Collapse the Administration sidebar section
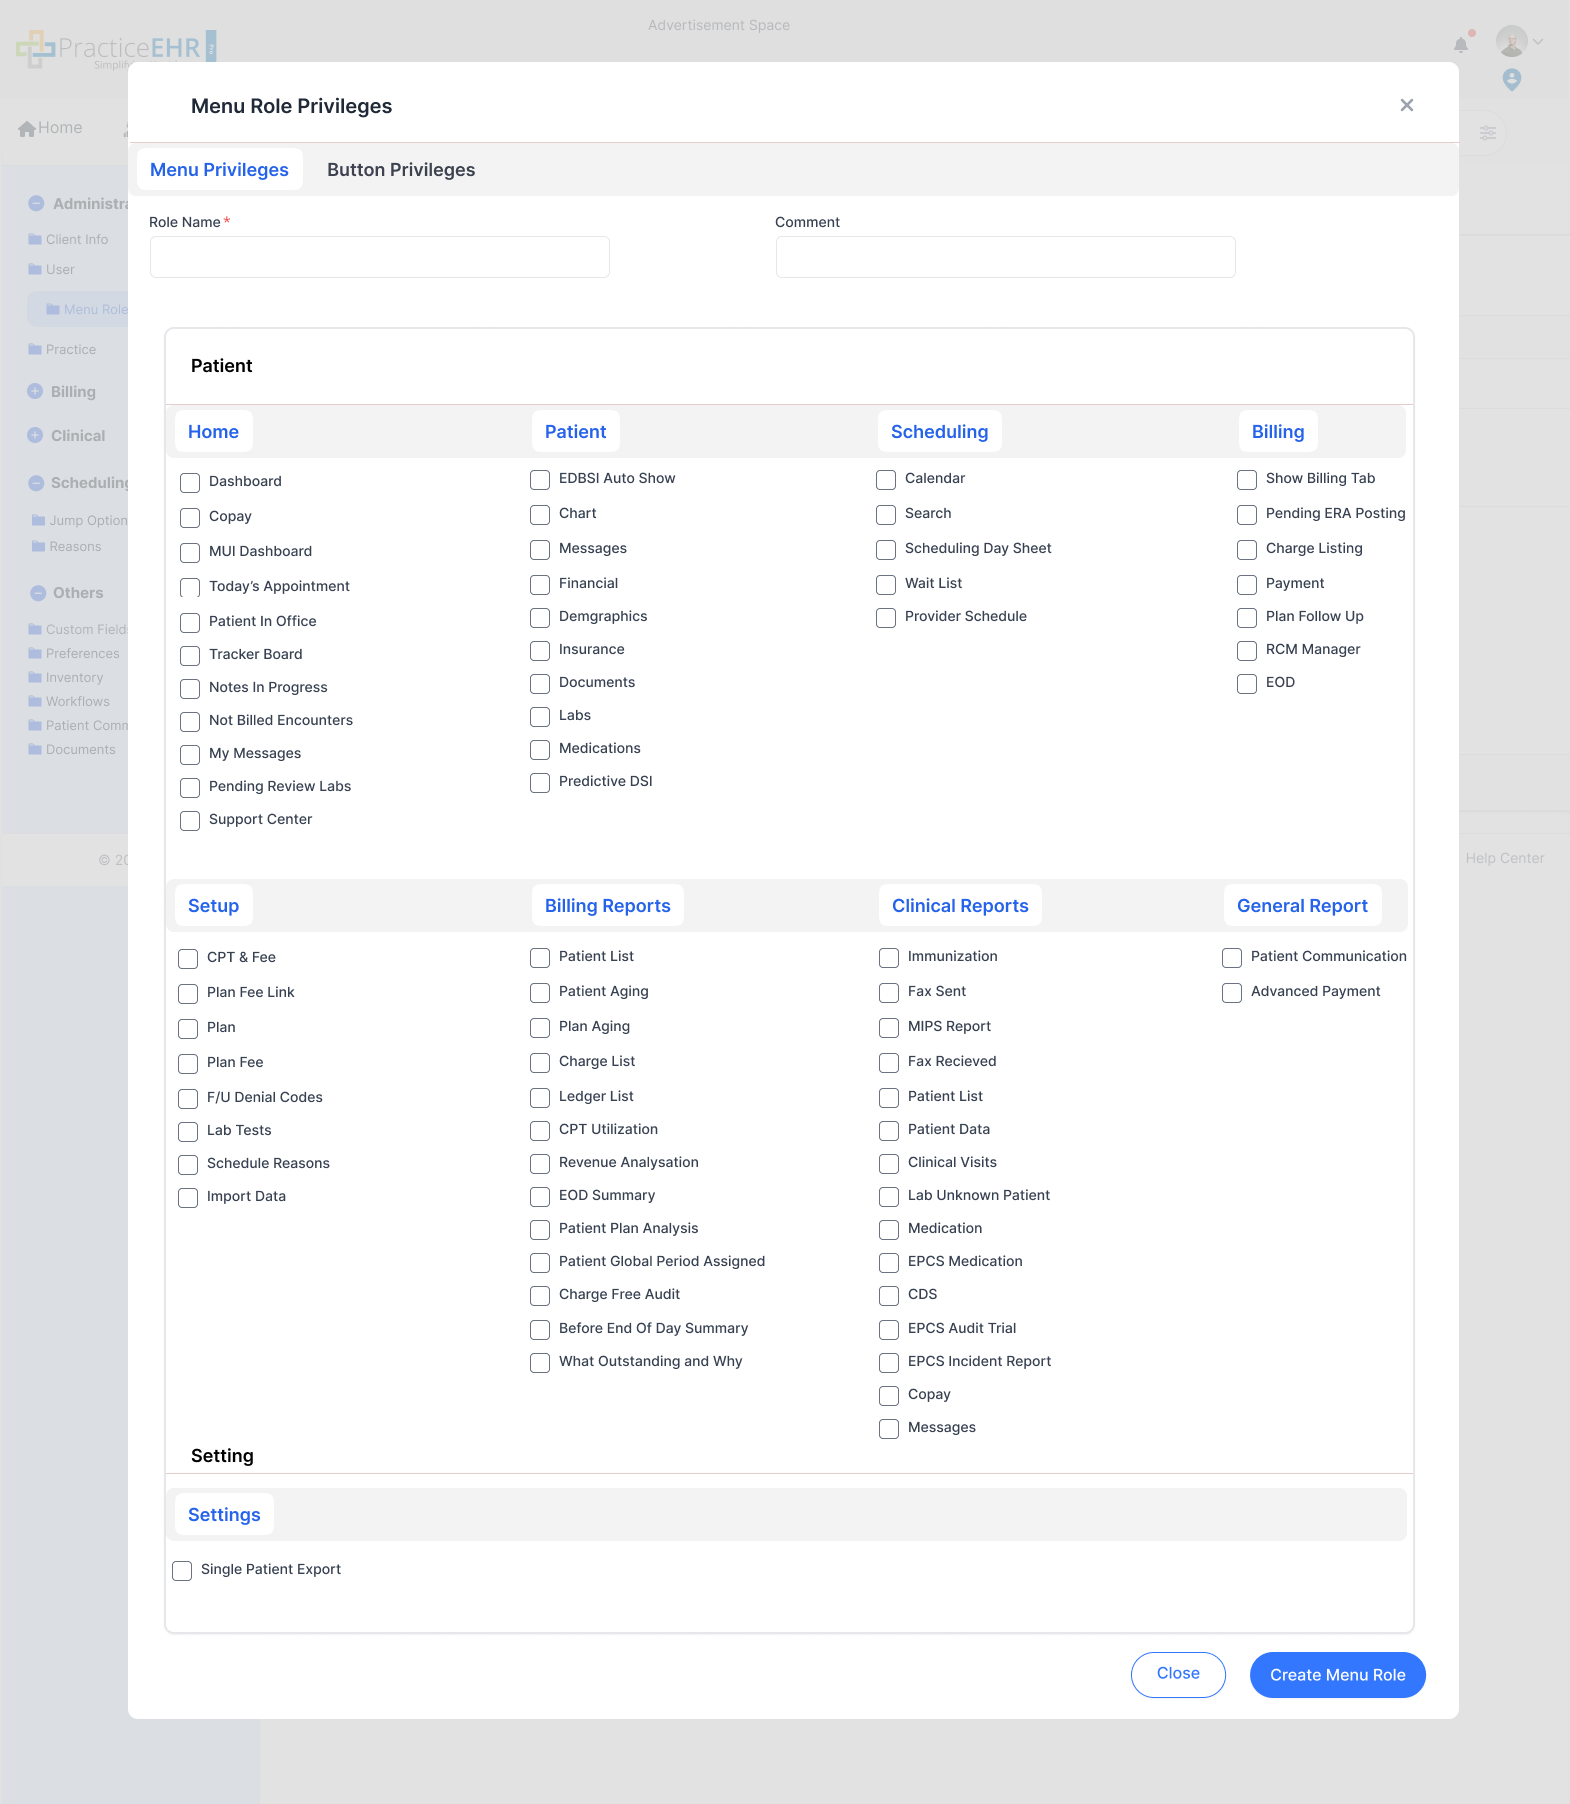1570x1804 pixels. click(36, 203)
